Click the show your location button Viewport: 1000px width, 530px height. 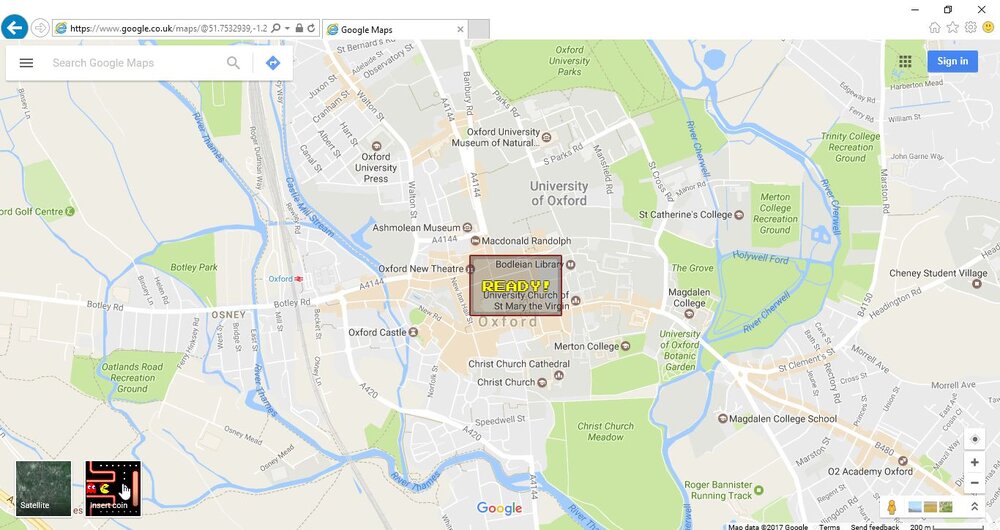point(974,439)
